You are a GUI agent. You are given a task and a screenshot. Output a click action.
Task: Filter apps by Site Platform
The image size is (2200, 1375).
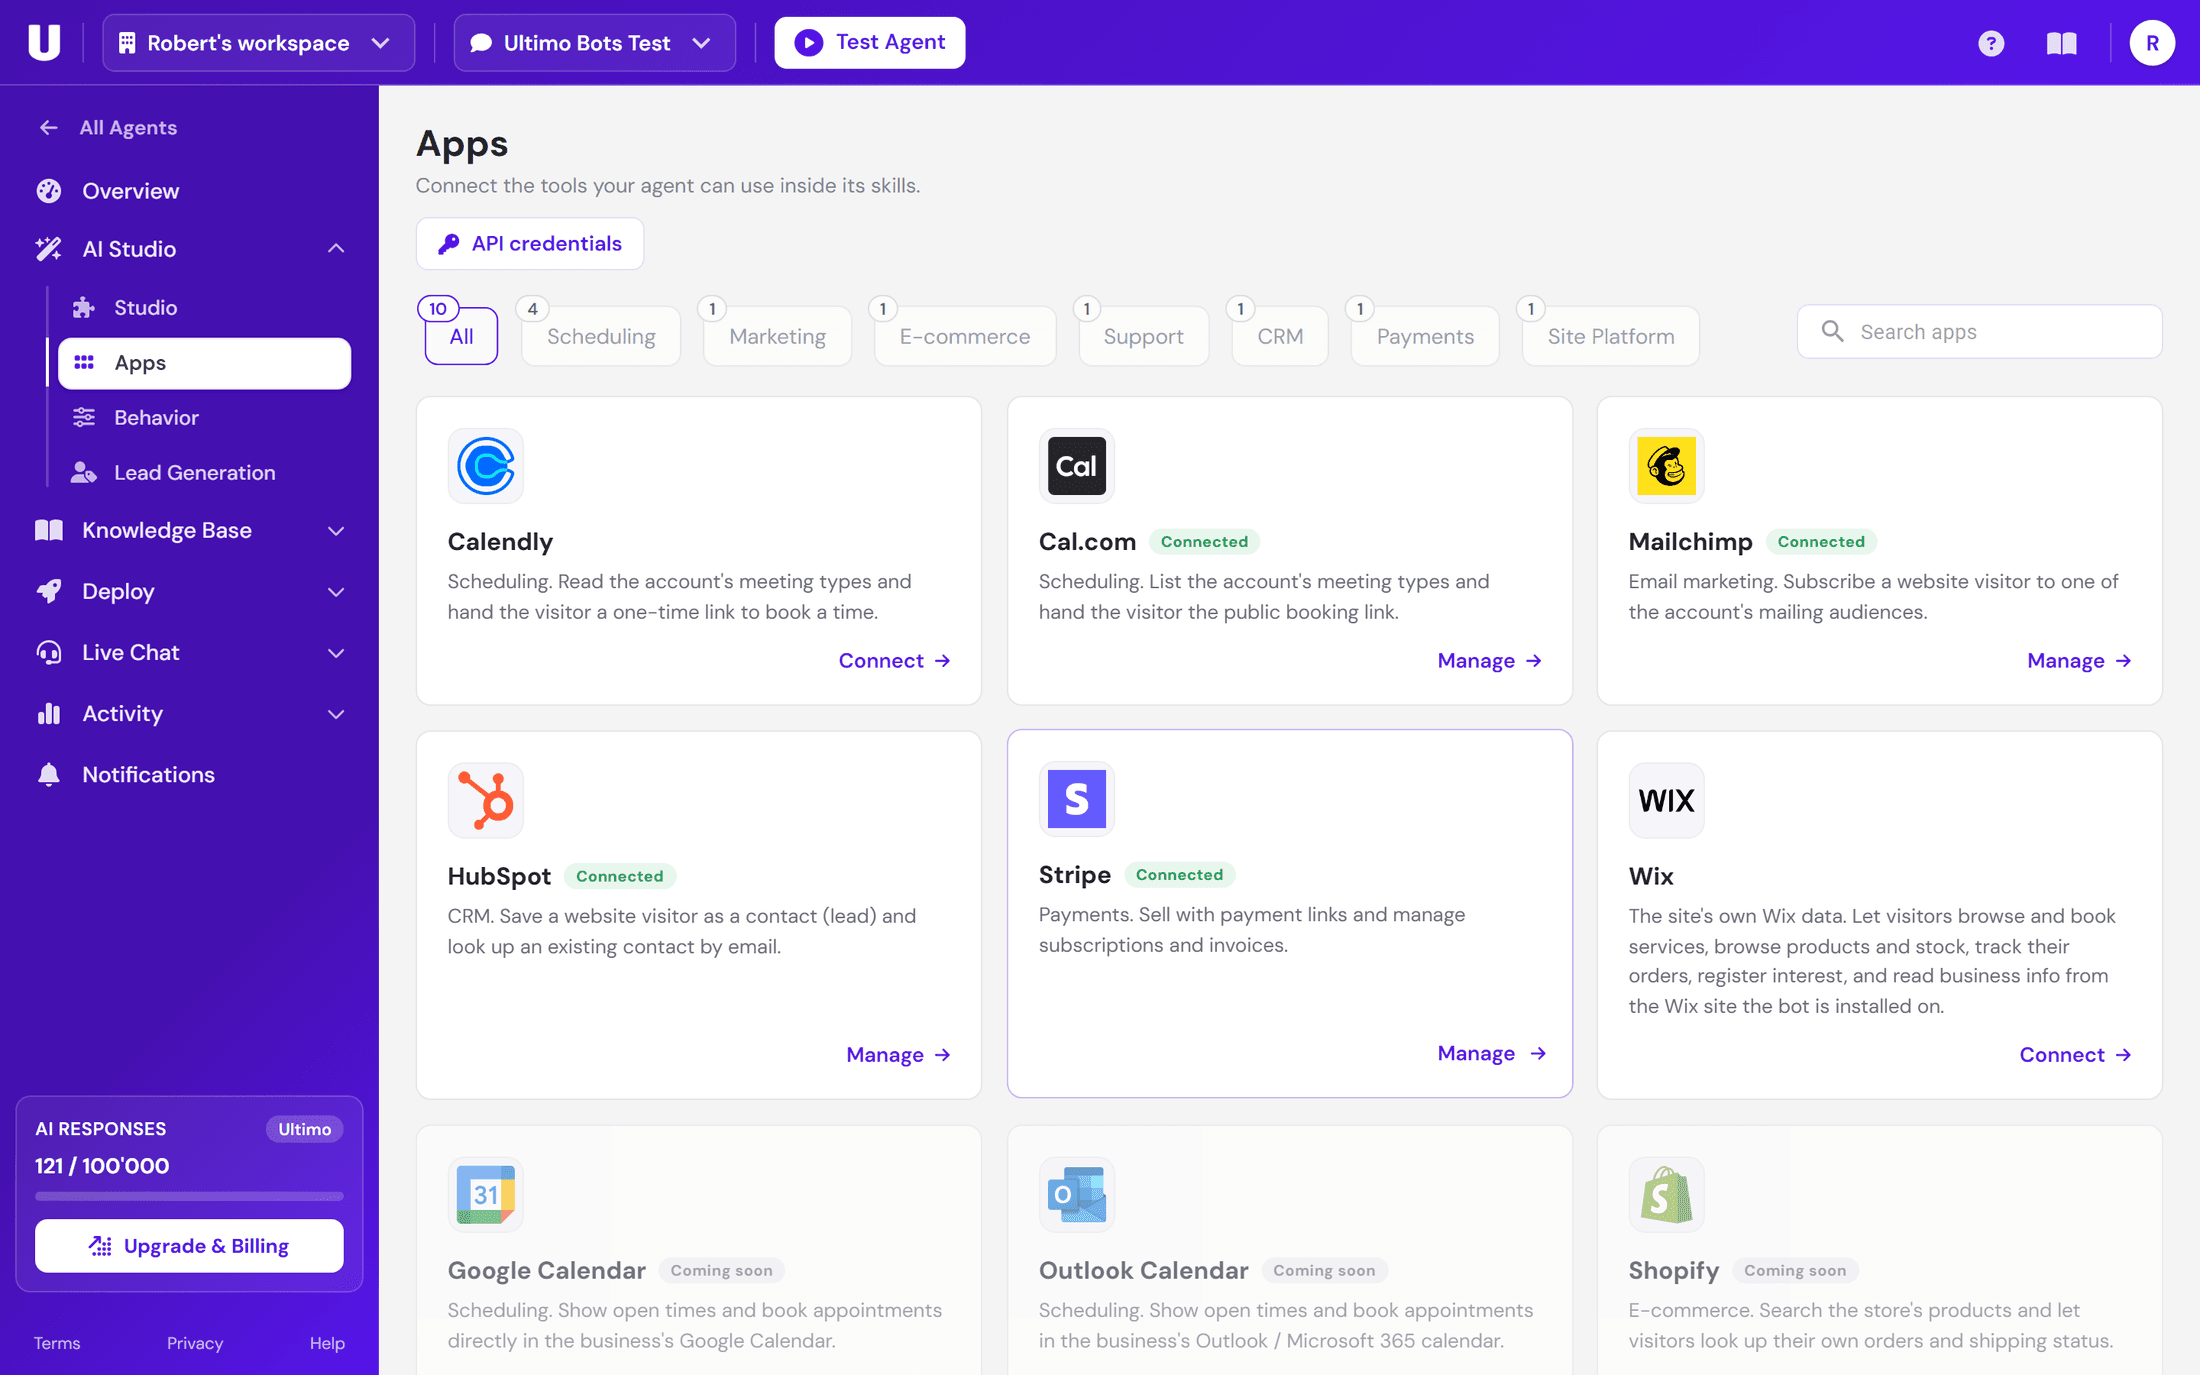coord(1610,336)
